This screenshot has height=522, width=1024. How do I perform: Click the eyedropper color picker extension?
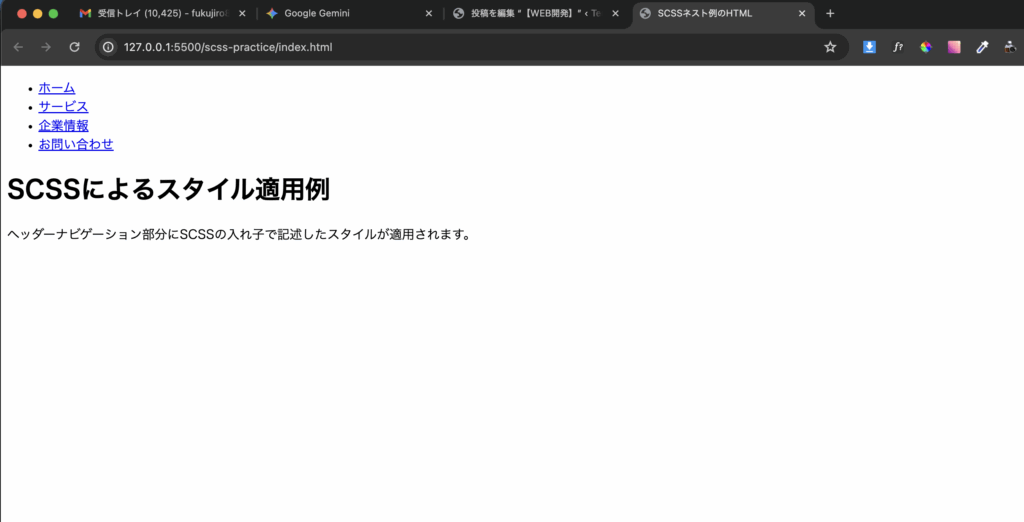pos(982,47)
